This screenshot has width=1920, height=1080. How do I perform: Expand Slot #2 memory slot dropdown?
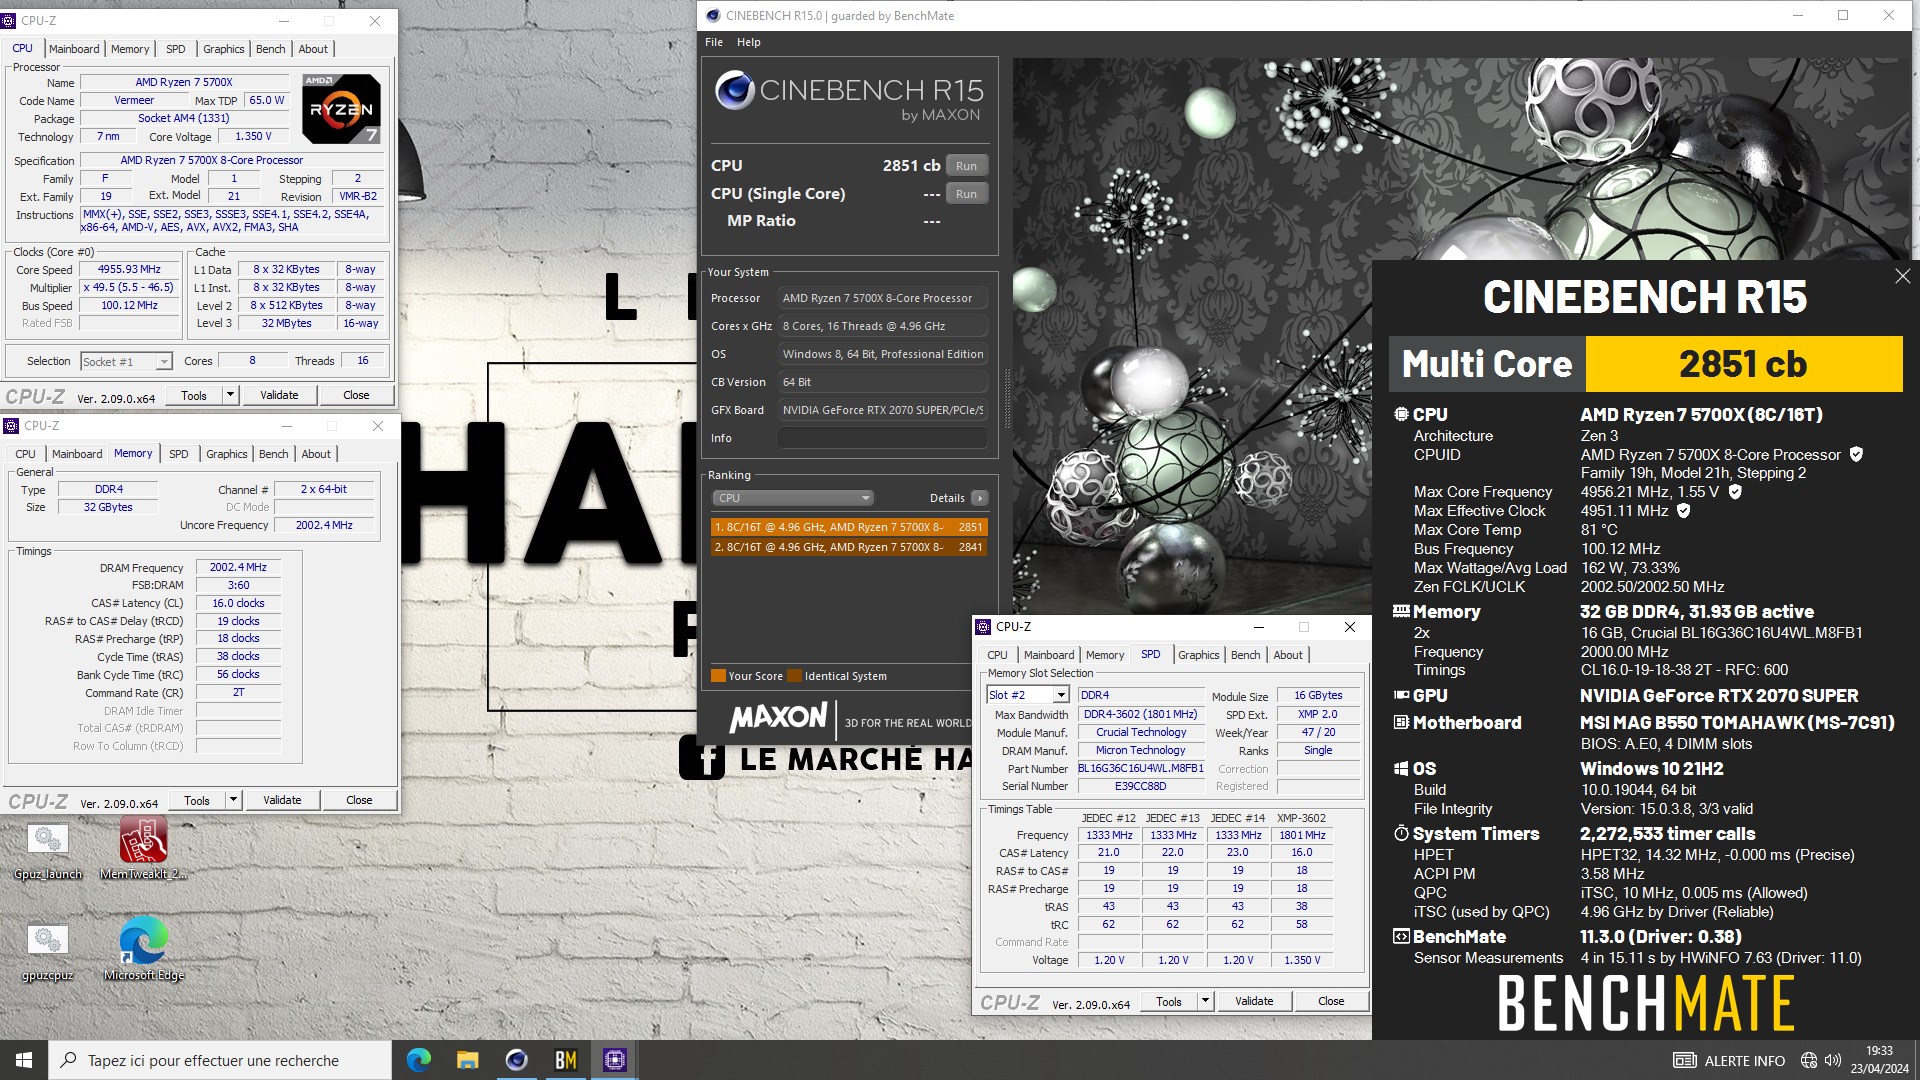pos(1061,695)
